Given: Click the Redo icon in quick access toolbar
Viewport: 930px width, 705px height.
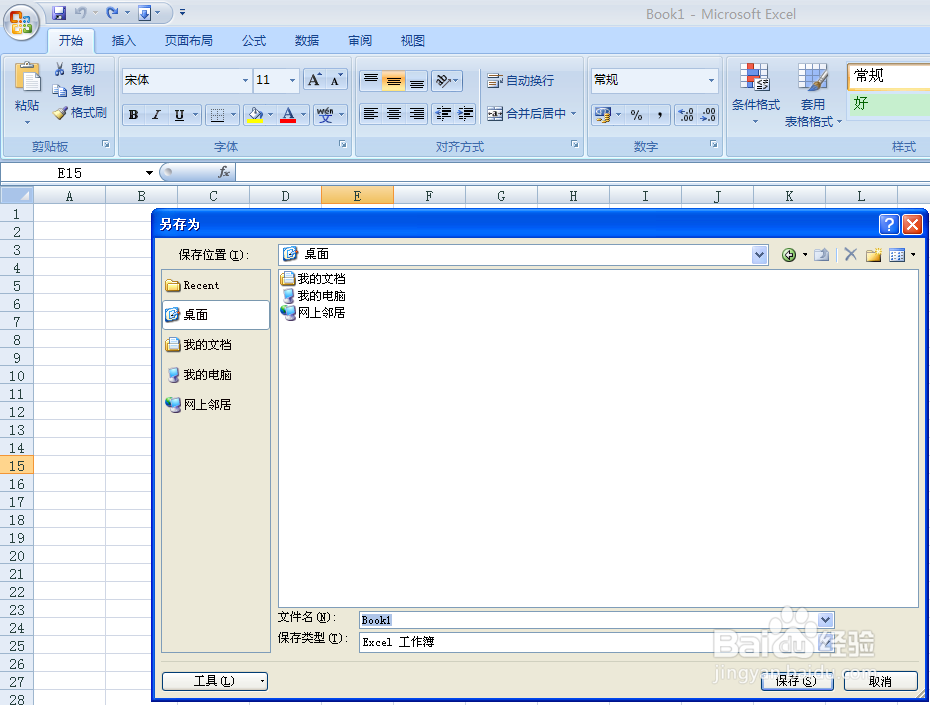Looking at the screenshot, I should [x=112, y=12].
